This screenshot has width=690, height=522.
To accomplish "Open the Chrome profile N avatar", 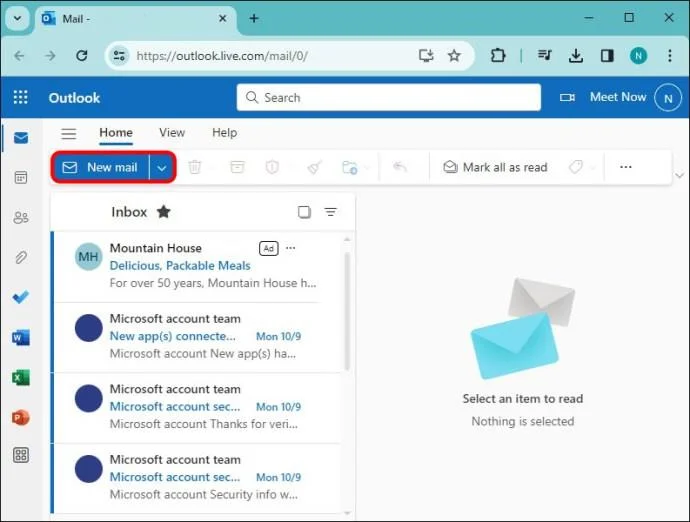I will [x=639, y=56].
